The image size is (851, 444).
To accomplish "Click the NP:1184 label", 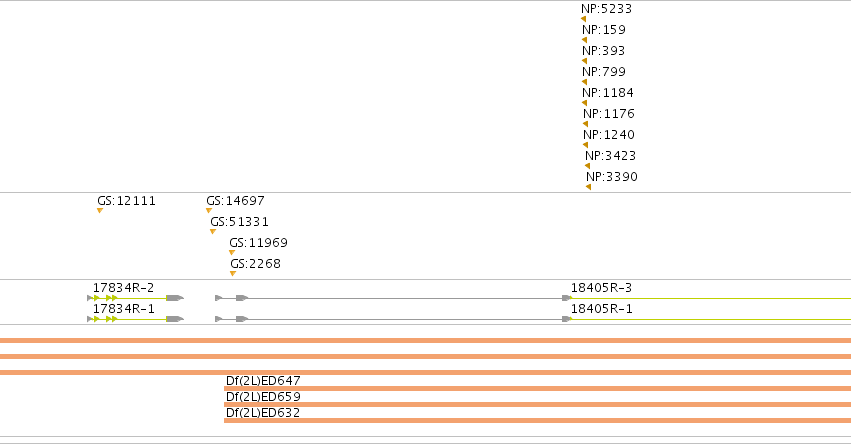I will [x=608, y=93].
